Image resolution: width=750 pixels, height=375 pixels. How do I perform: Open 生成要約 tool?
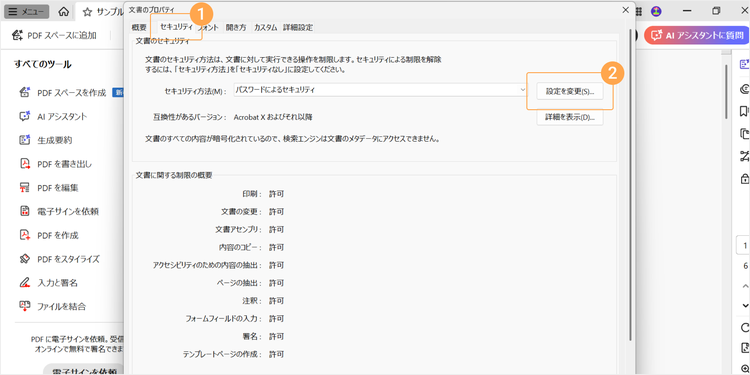coord(45,140)
